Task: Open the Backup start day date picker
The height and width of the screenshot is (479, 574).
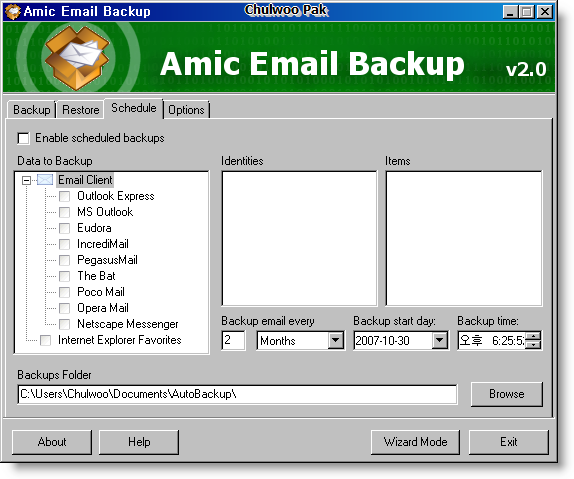Action: [x=440, y=341]
